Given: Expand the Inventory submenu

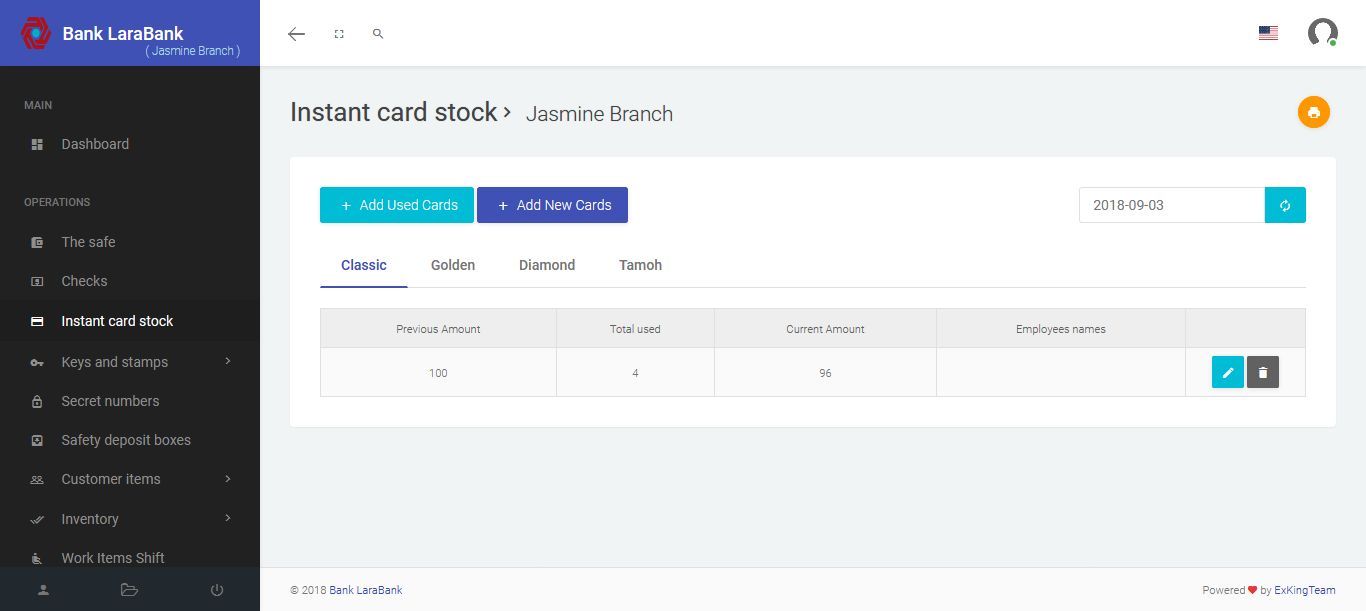Looking at the screenshot, I should (130, 519).
